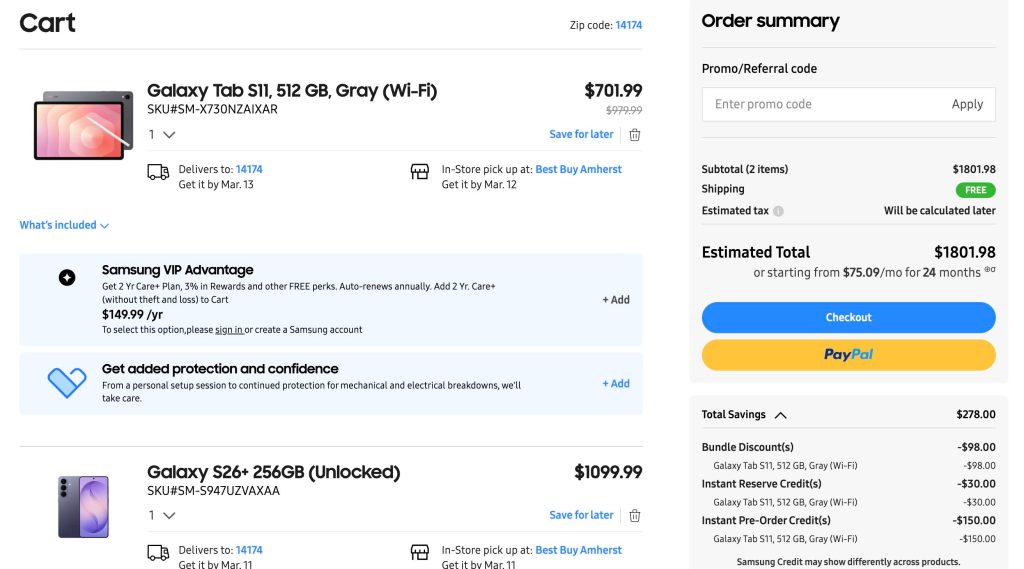Add Samsung VIP Advantage to cart
This screenshot has height=569, width=1024.
[616, 300]
